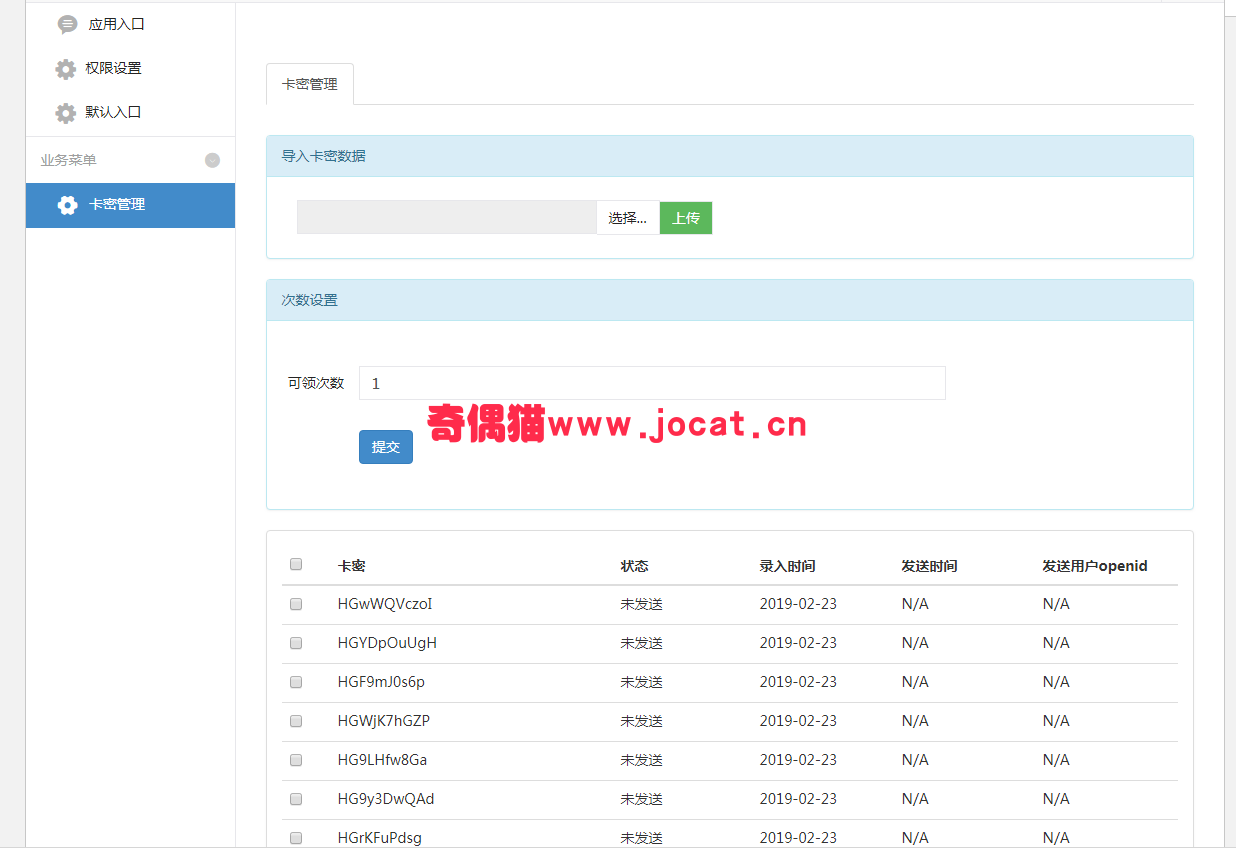
Task: Click 2019-02-23 date in HGWjK7hGZP row
Action: tap(798, 721)
